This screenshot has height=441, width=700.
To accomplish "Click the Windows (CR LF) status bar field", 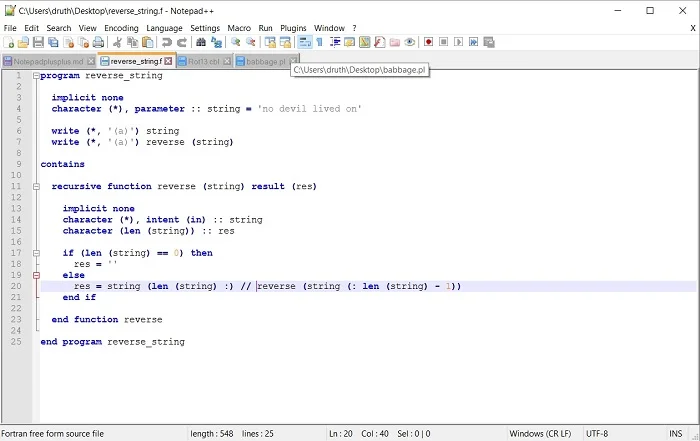I will tap(538, 433).
